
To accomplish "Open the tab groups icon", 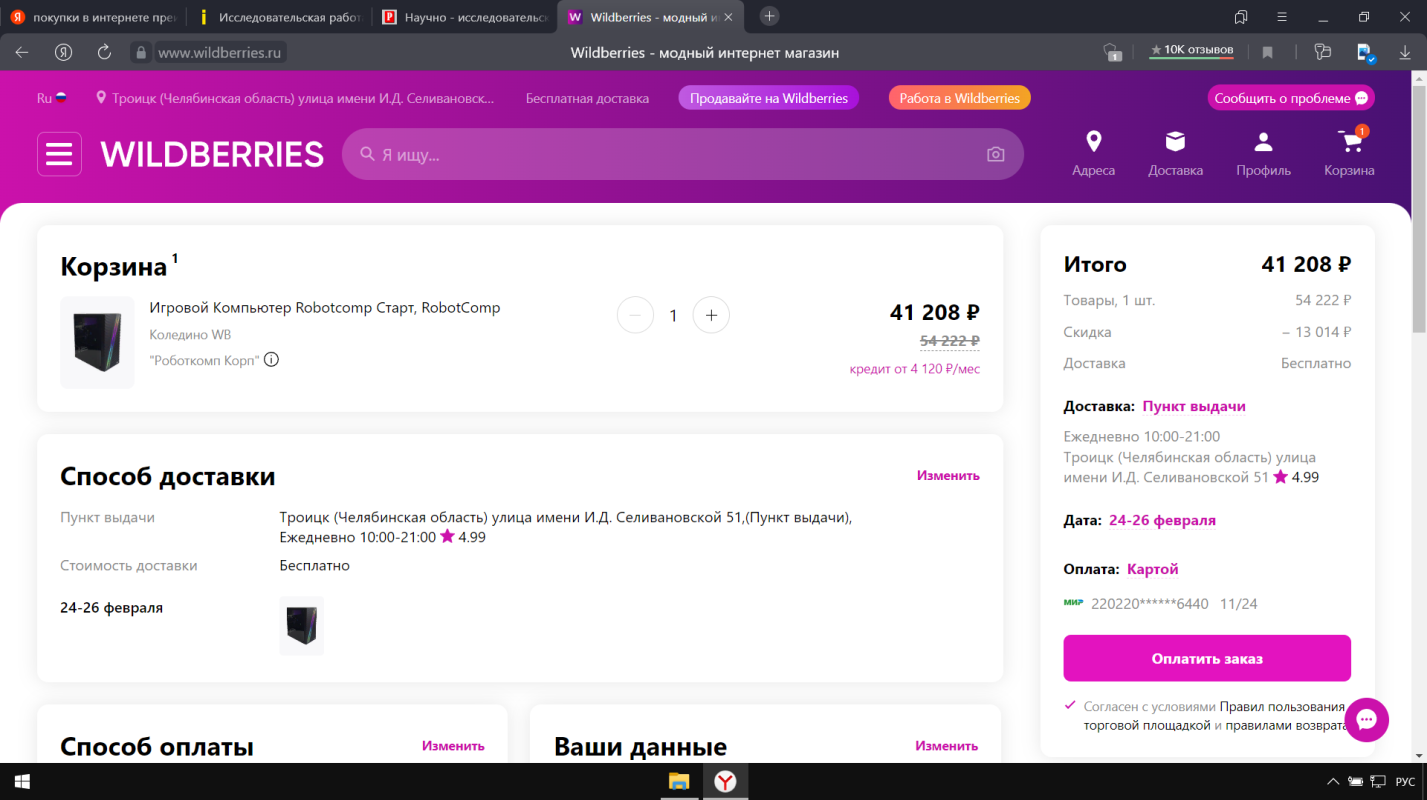I will (x=1241, y=17).
